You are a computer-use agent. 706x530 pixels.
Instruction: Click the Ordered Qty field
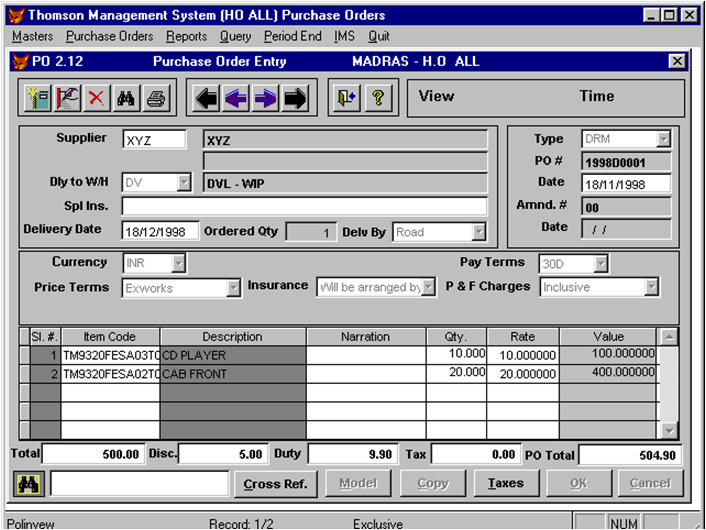point(311,232)
